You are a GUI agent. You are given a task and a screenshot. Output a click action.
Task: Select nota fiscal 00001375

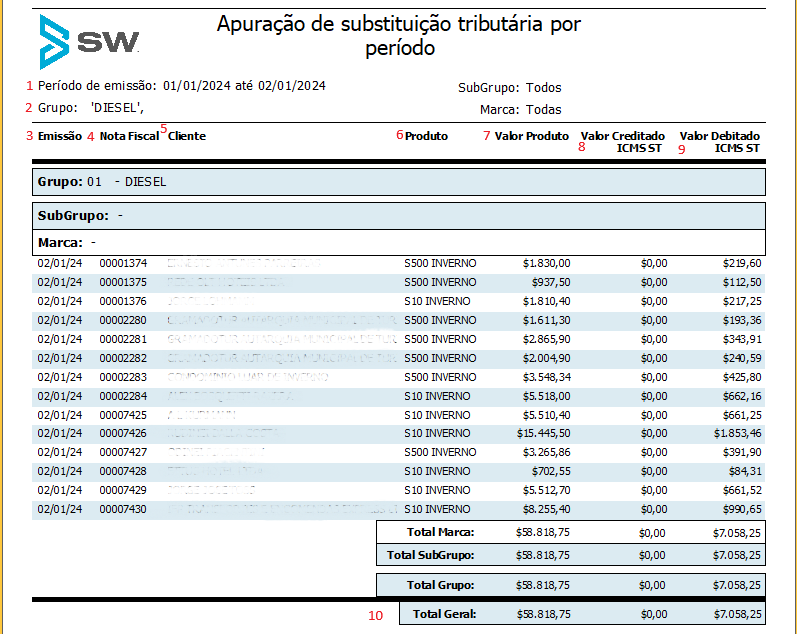[x=123, y=282]
